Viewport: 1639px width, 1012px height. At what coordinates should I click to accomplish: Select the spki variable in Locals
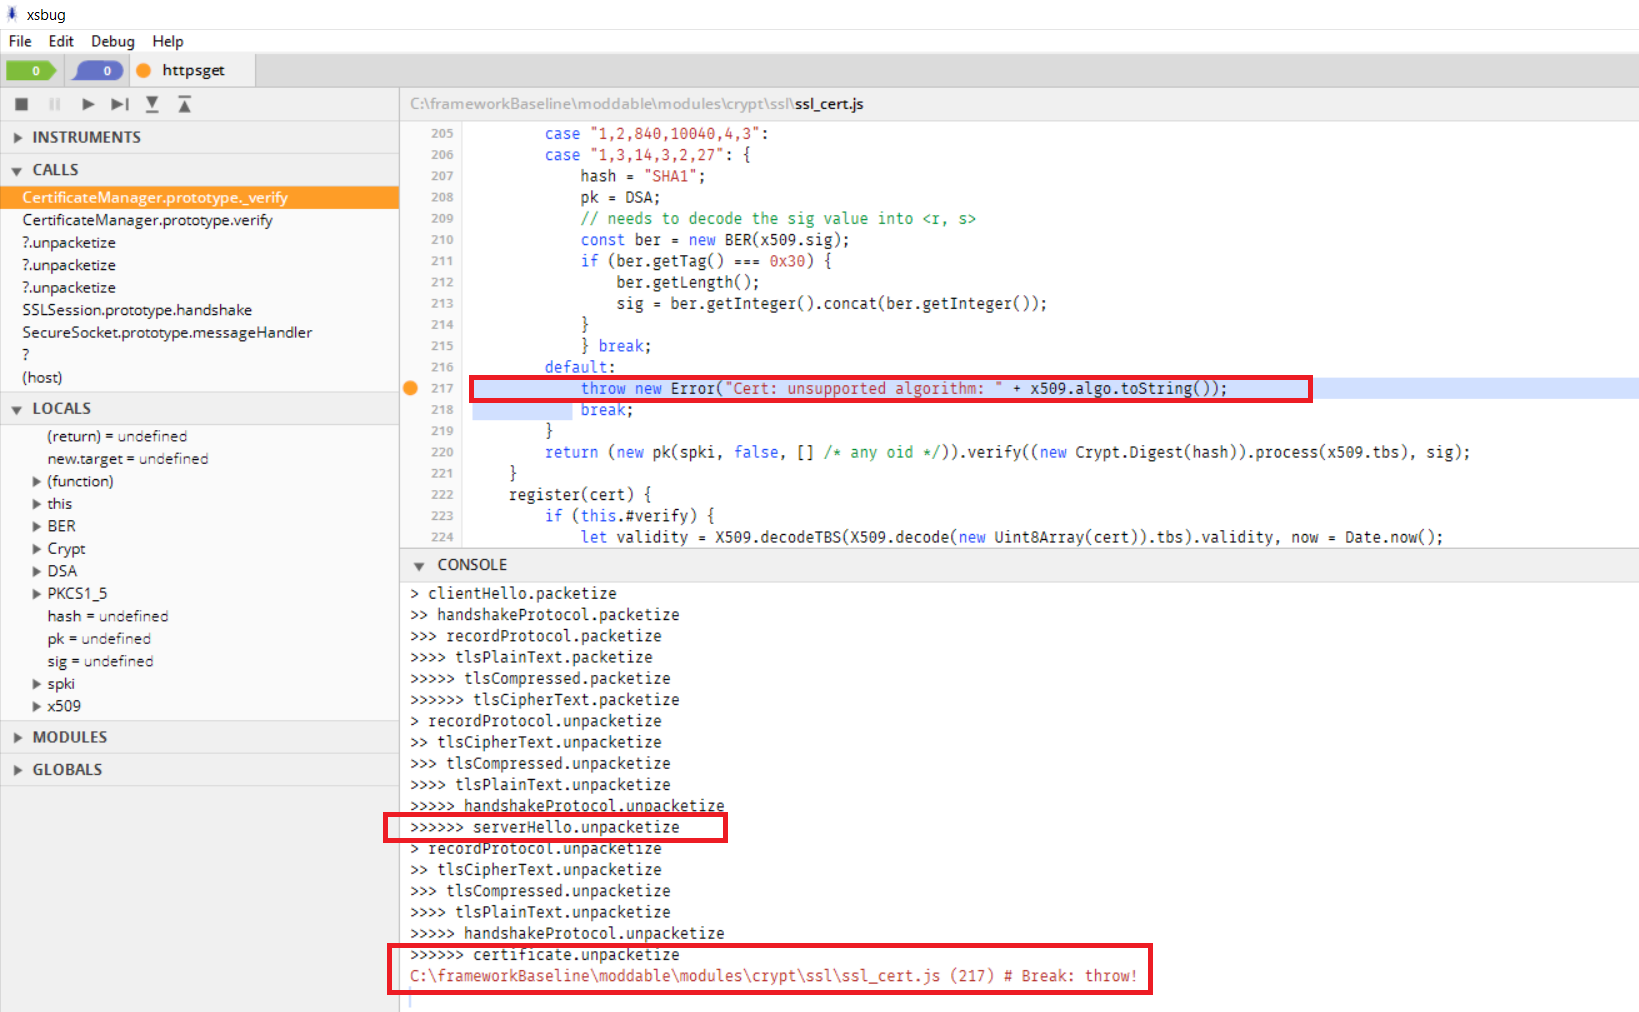61,683
